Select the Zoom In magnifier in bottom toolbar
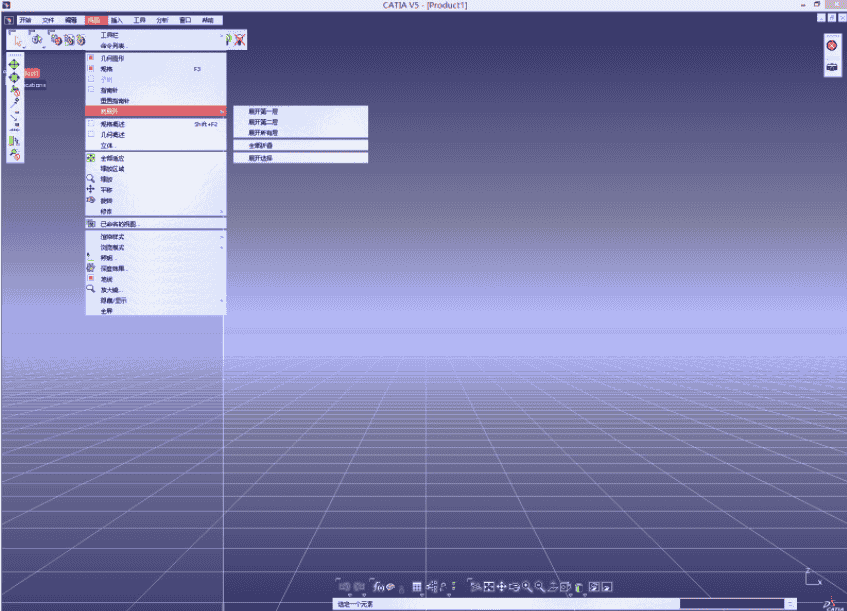Screen dimensions: 847x611 (x=527, y=587)
